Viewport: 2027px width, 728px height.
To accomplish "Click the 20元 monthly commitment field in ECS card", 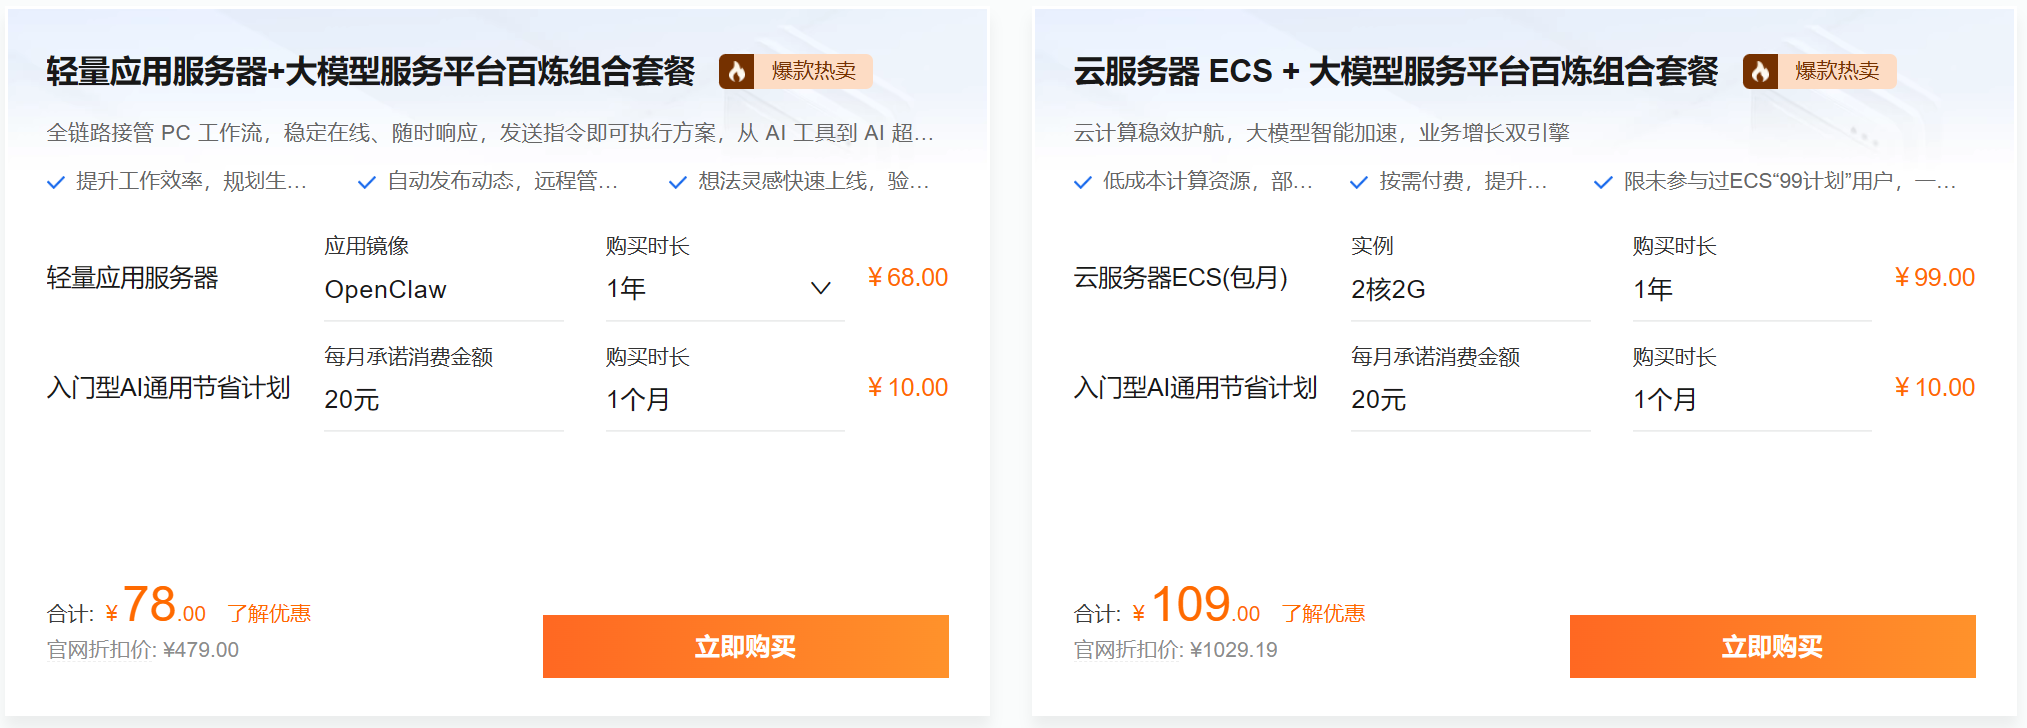I will pos(1469,400).
